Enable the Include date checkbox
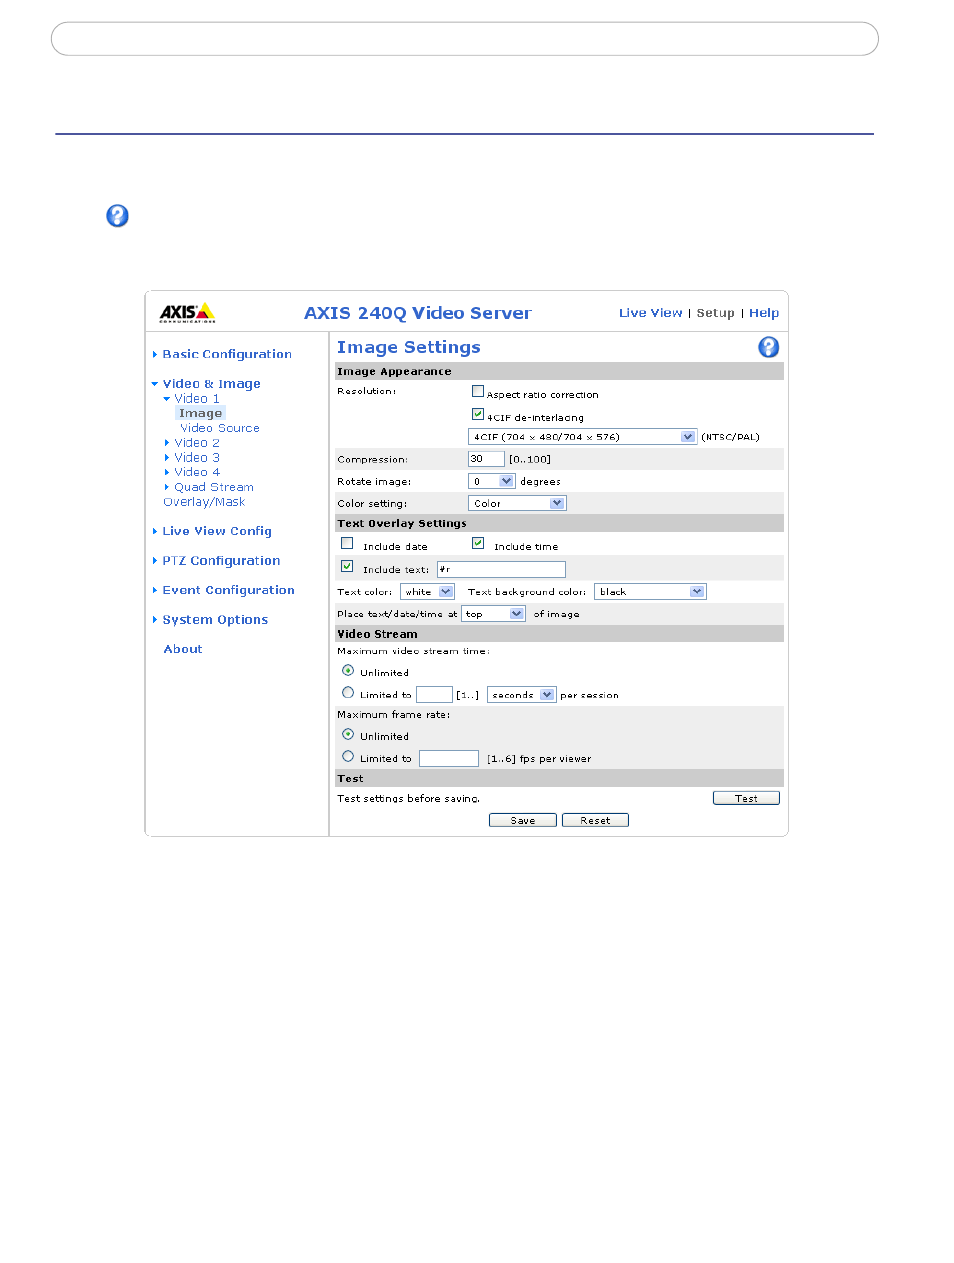The height and width of the screenshot is (1263, 954). coord(347,543)
